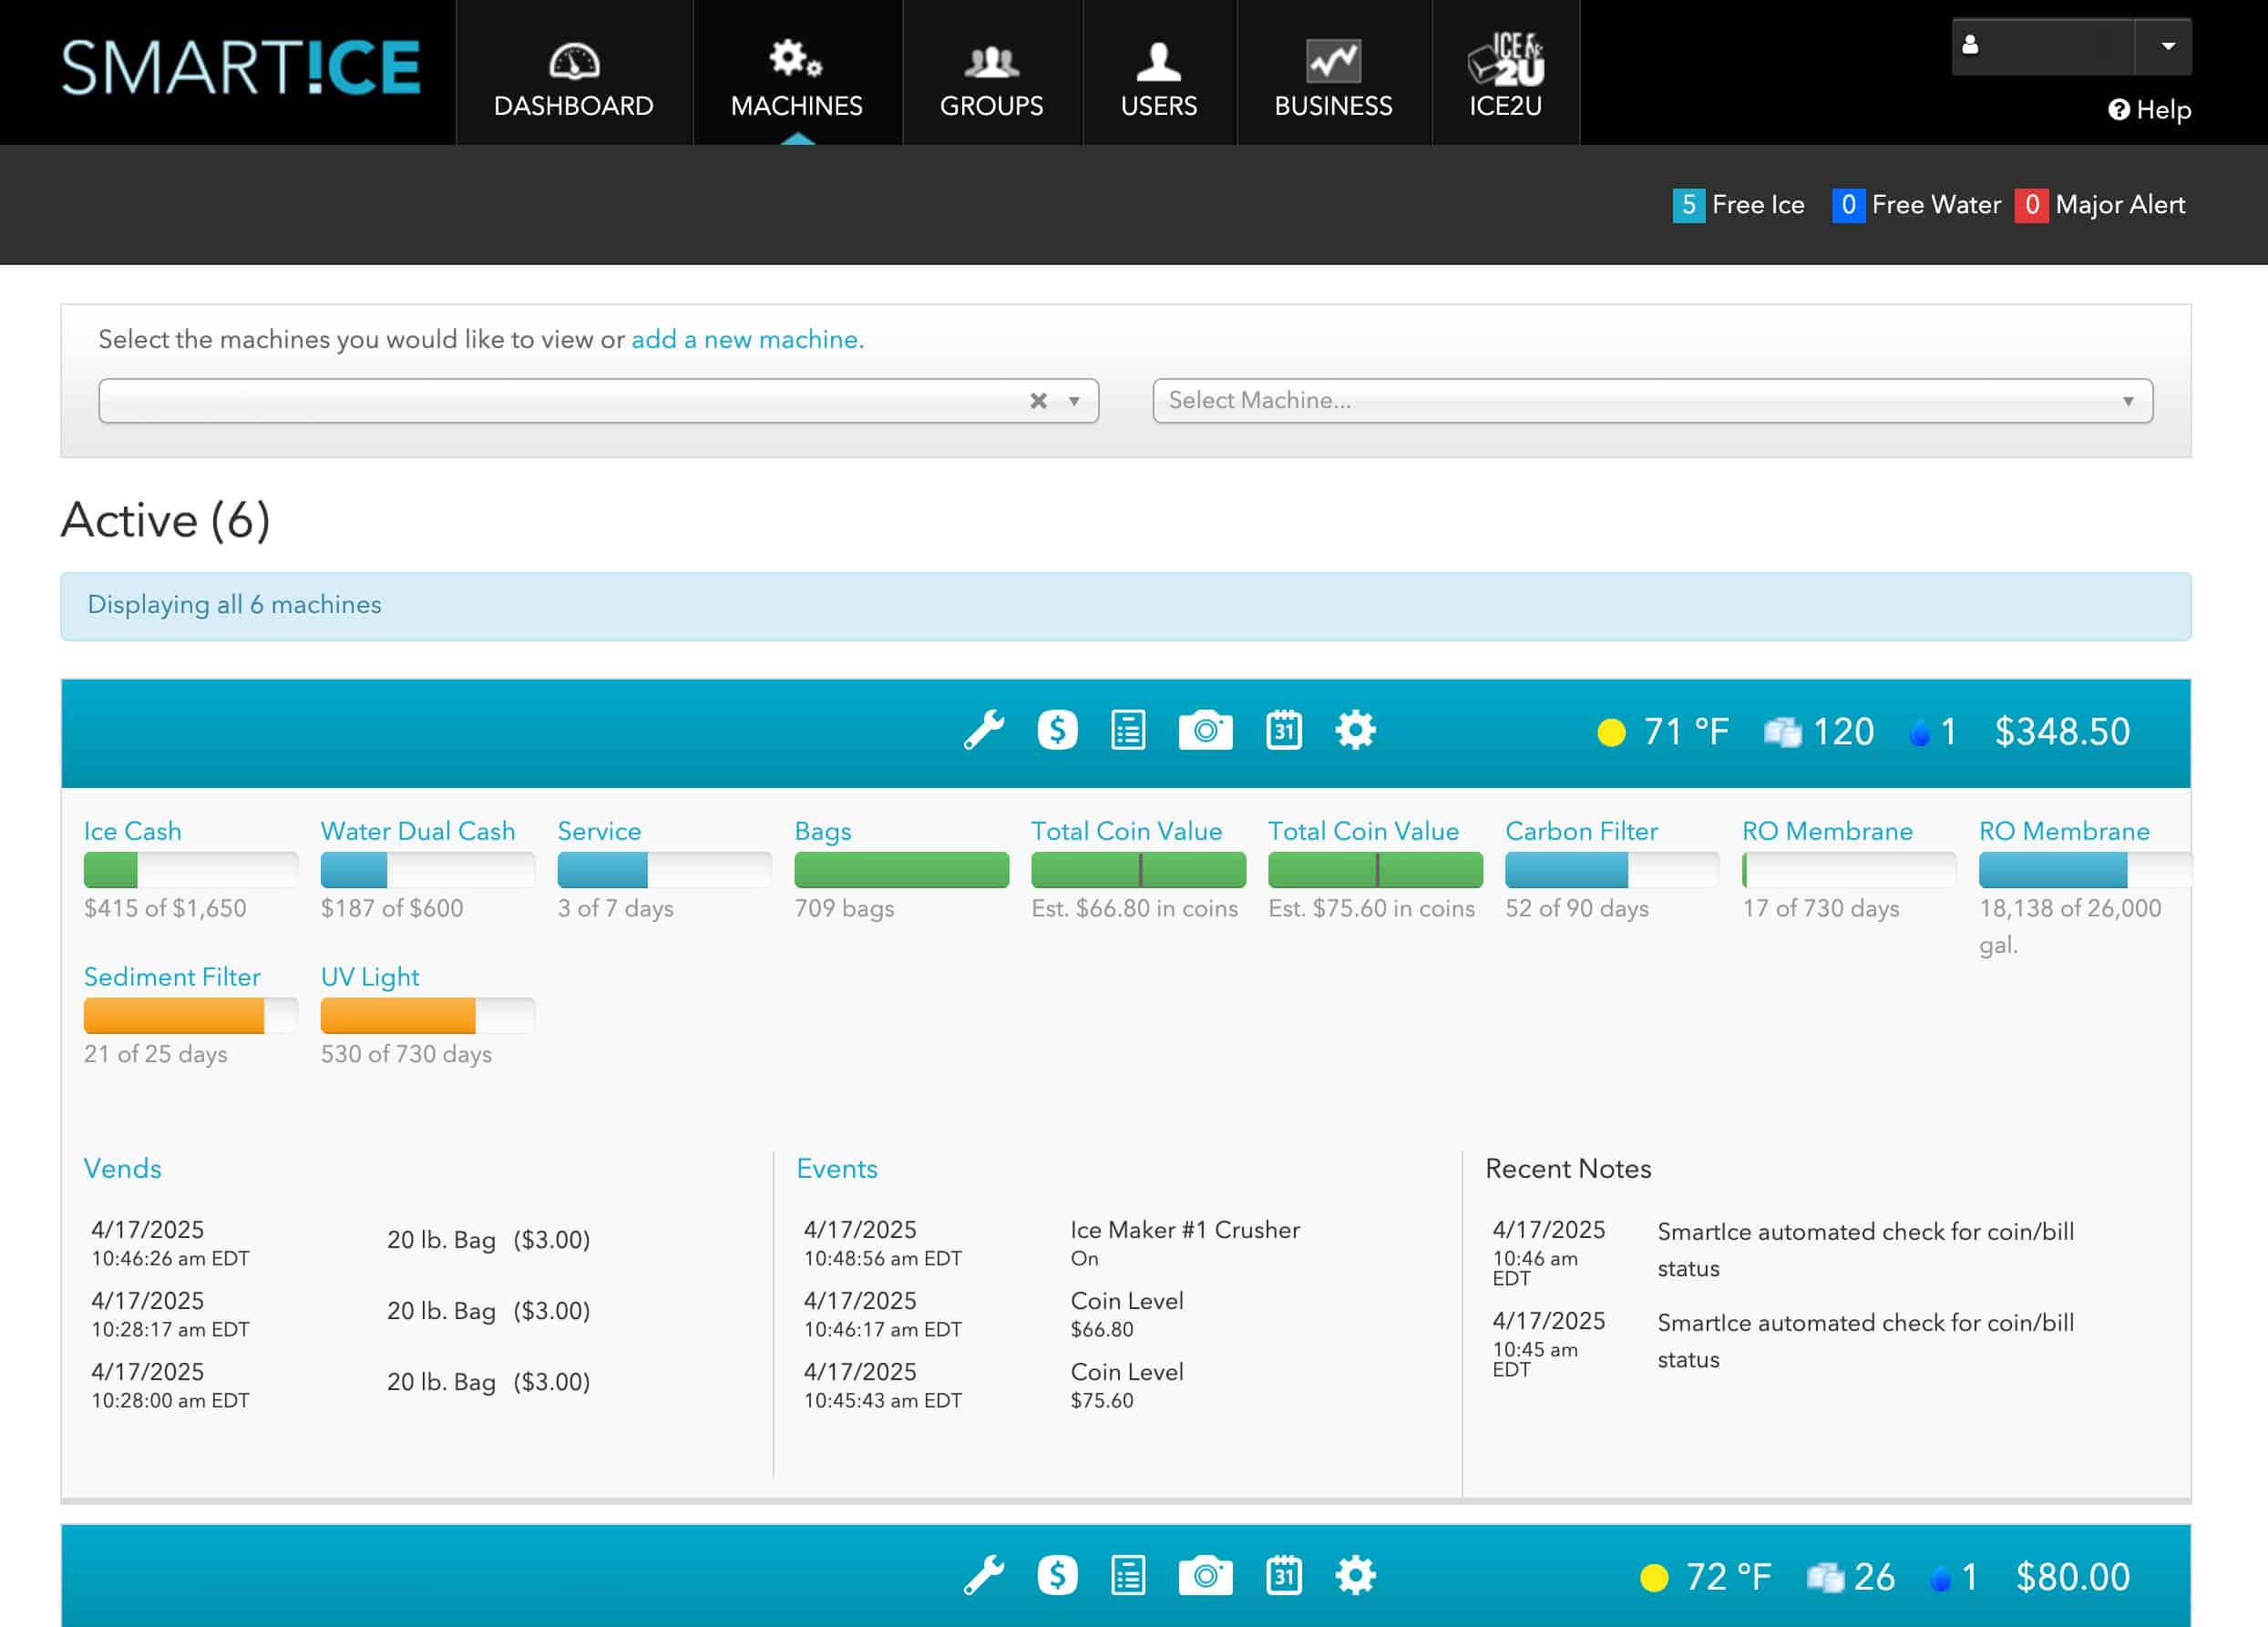Click the Sediment Filter progress bar

[190, 1014]
